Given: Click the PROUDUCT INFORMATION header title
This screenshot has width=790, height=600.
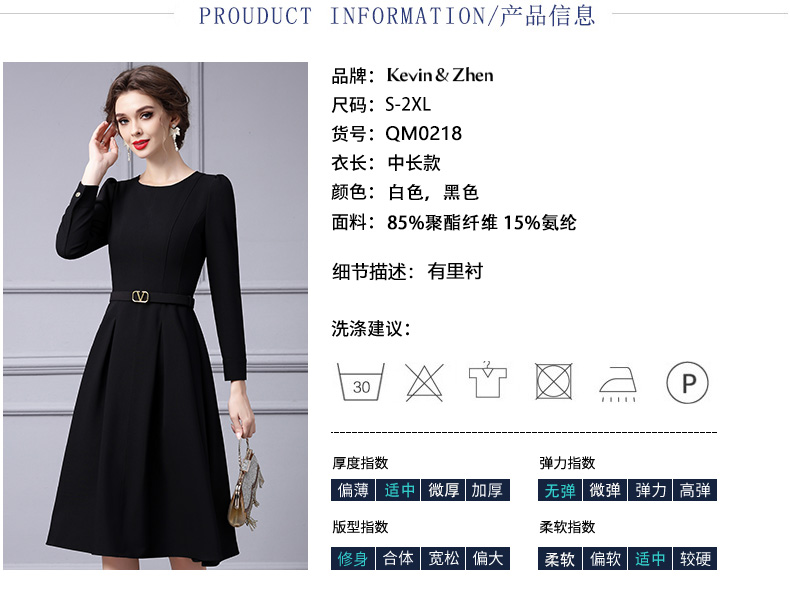Looking at the screenshot, I should coord(397,15).
